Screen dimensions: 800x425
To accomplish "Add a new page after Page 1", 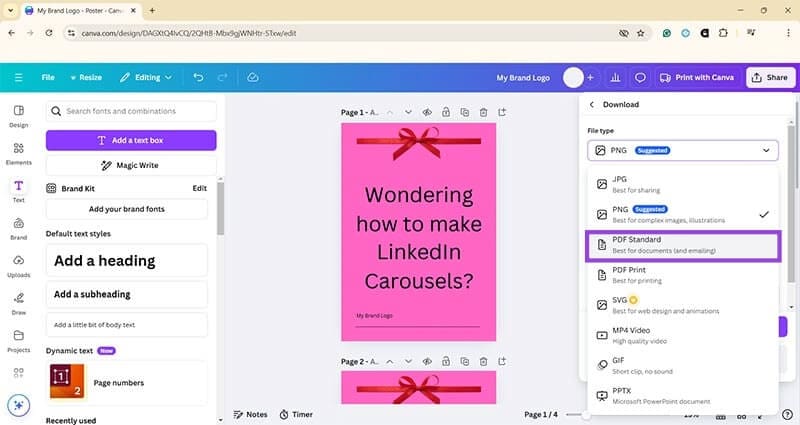I will [502, 112].
